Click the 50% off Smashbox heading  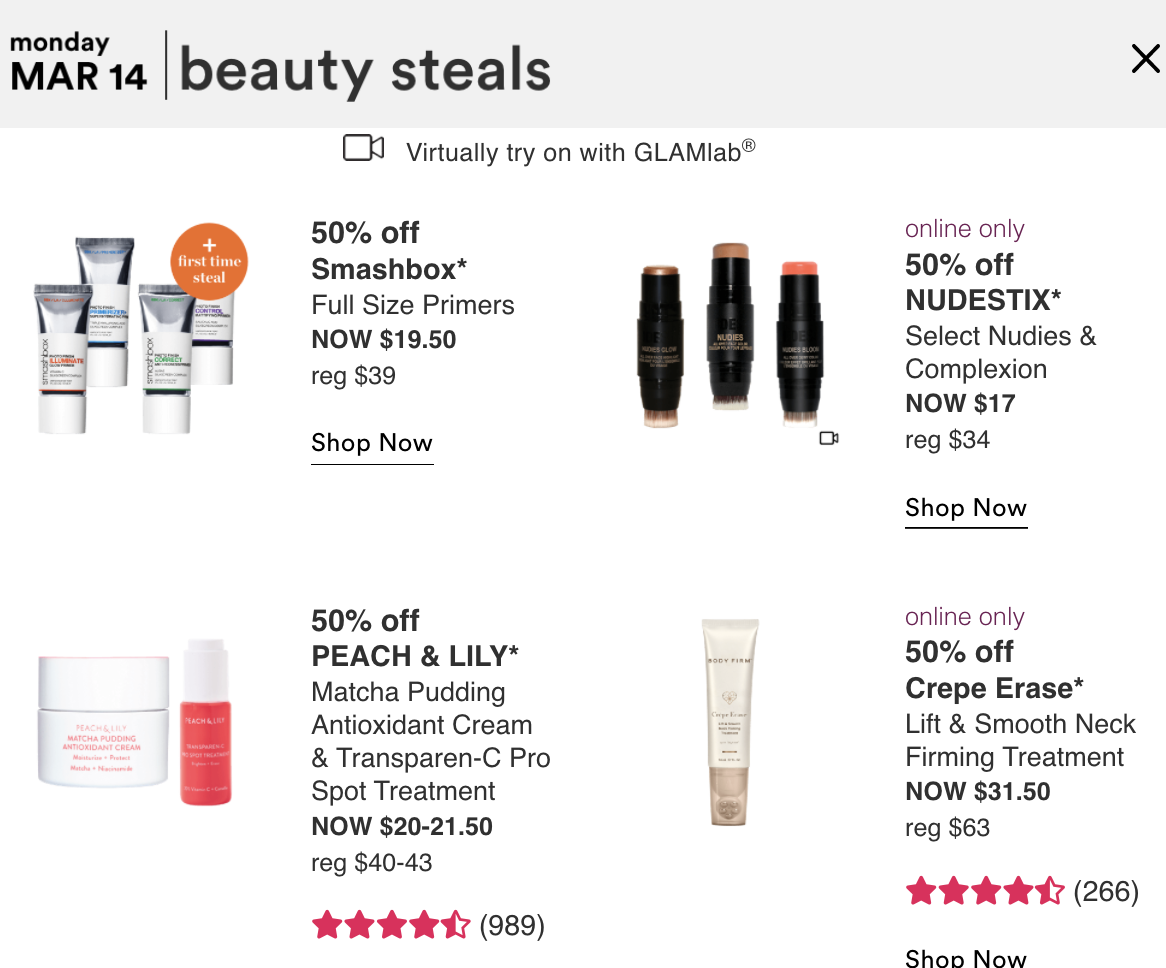(x=389, y=251)
